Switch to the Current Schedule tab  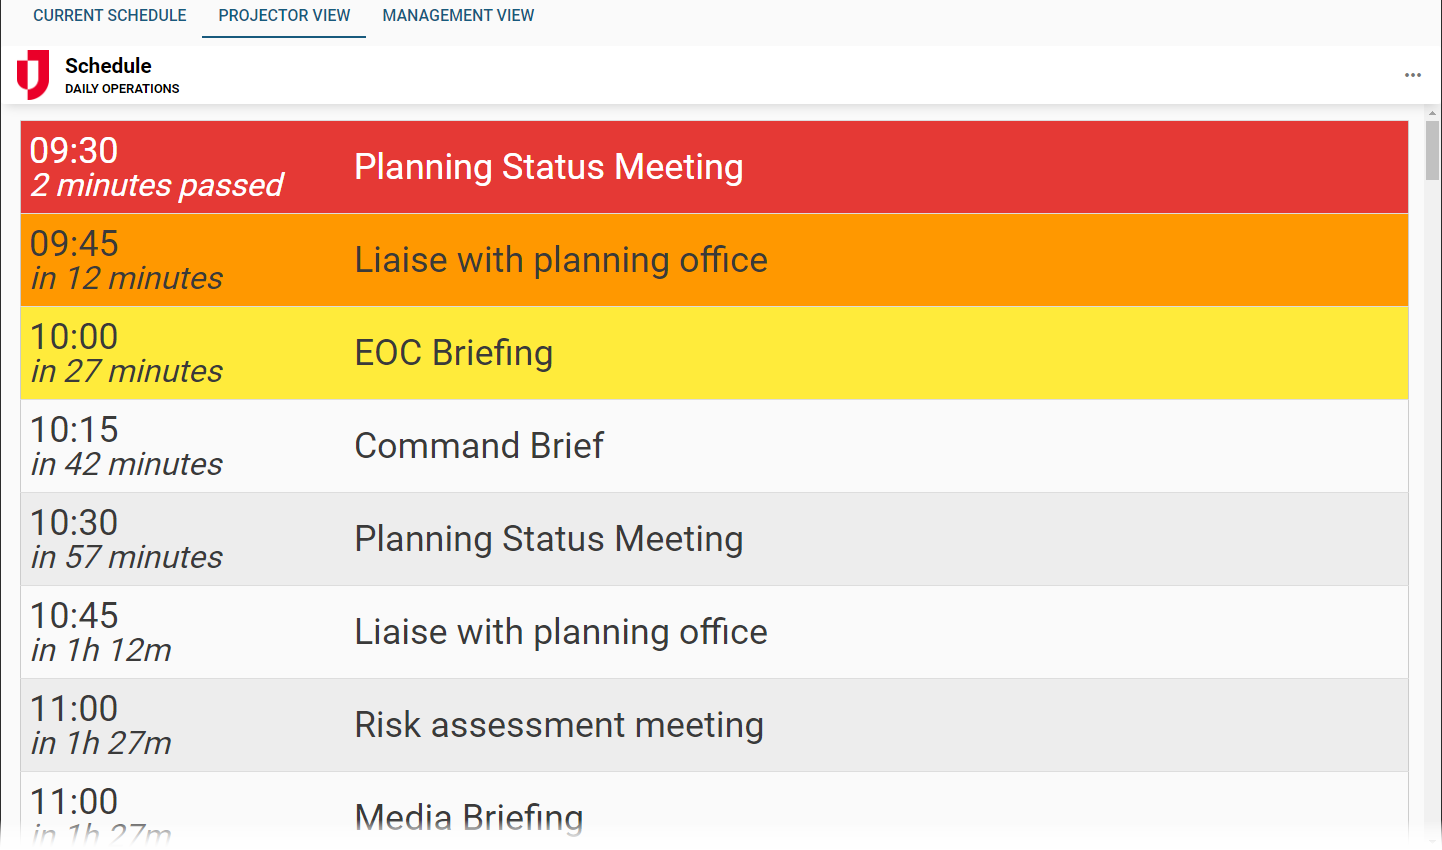110,16
